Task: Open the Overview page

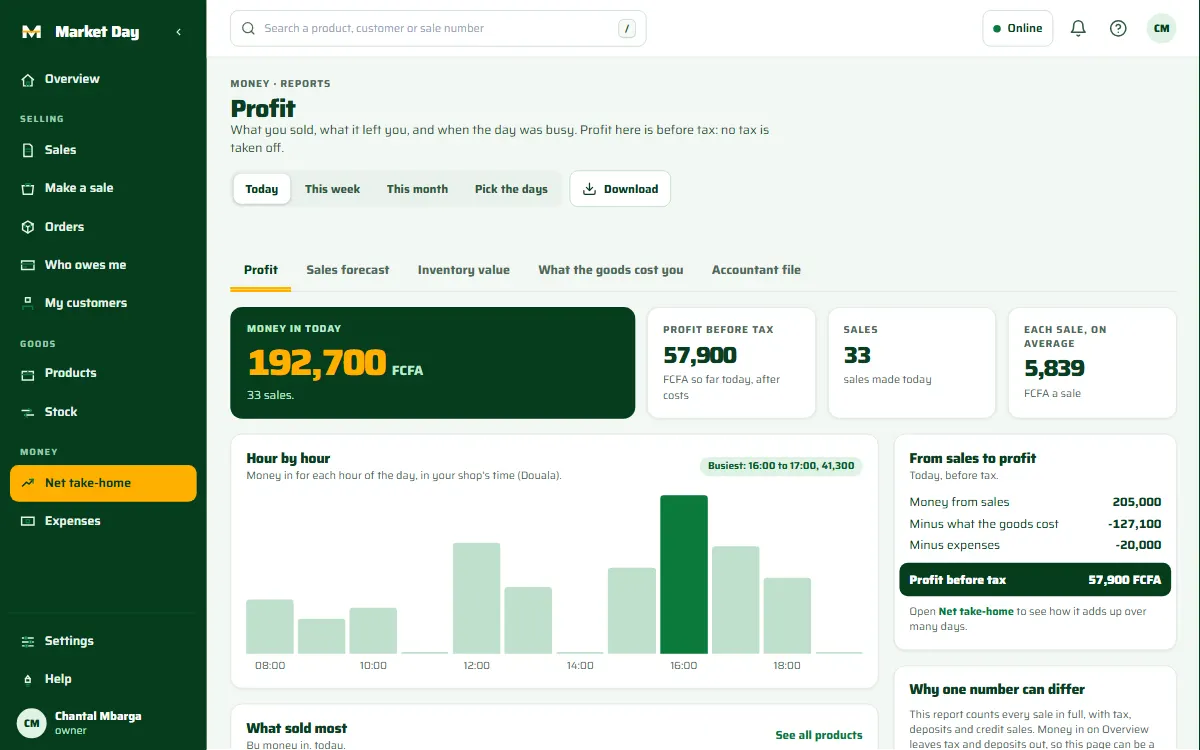Action: (103, 79)
